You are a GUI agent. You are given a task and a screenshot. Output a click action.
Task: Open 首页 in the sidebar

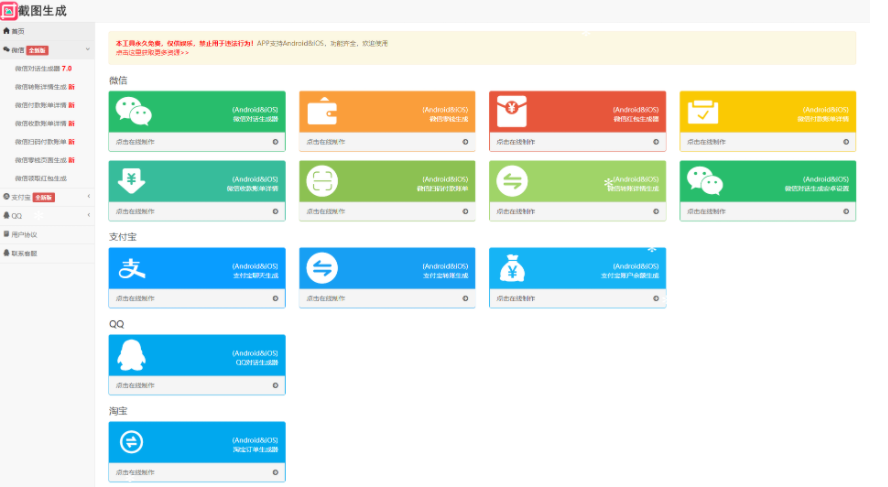click(15, 31)
